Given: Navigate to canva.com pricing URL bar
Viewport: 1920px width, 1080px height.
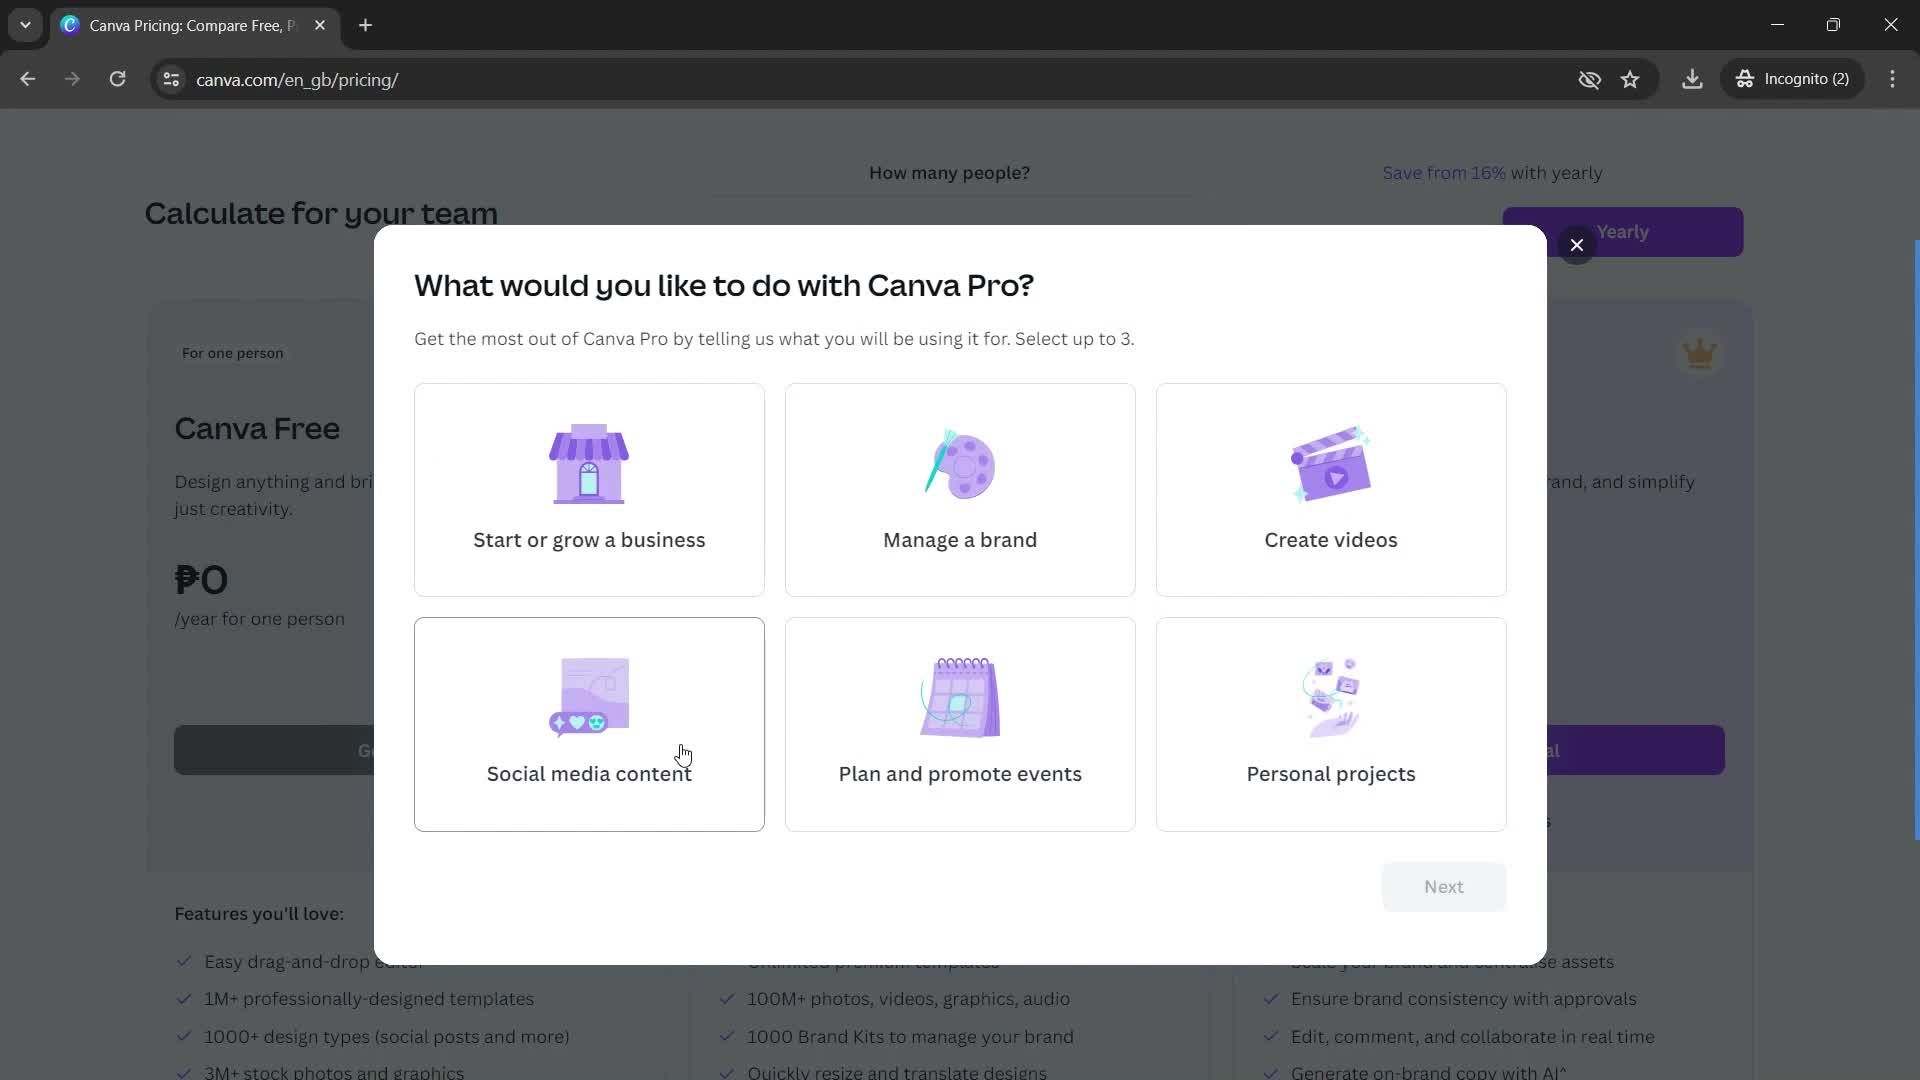Looking at the screenshot, I should pyautogui.click(x=297, y=79).
